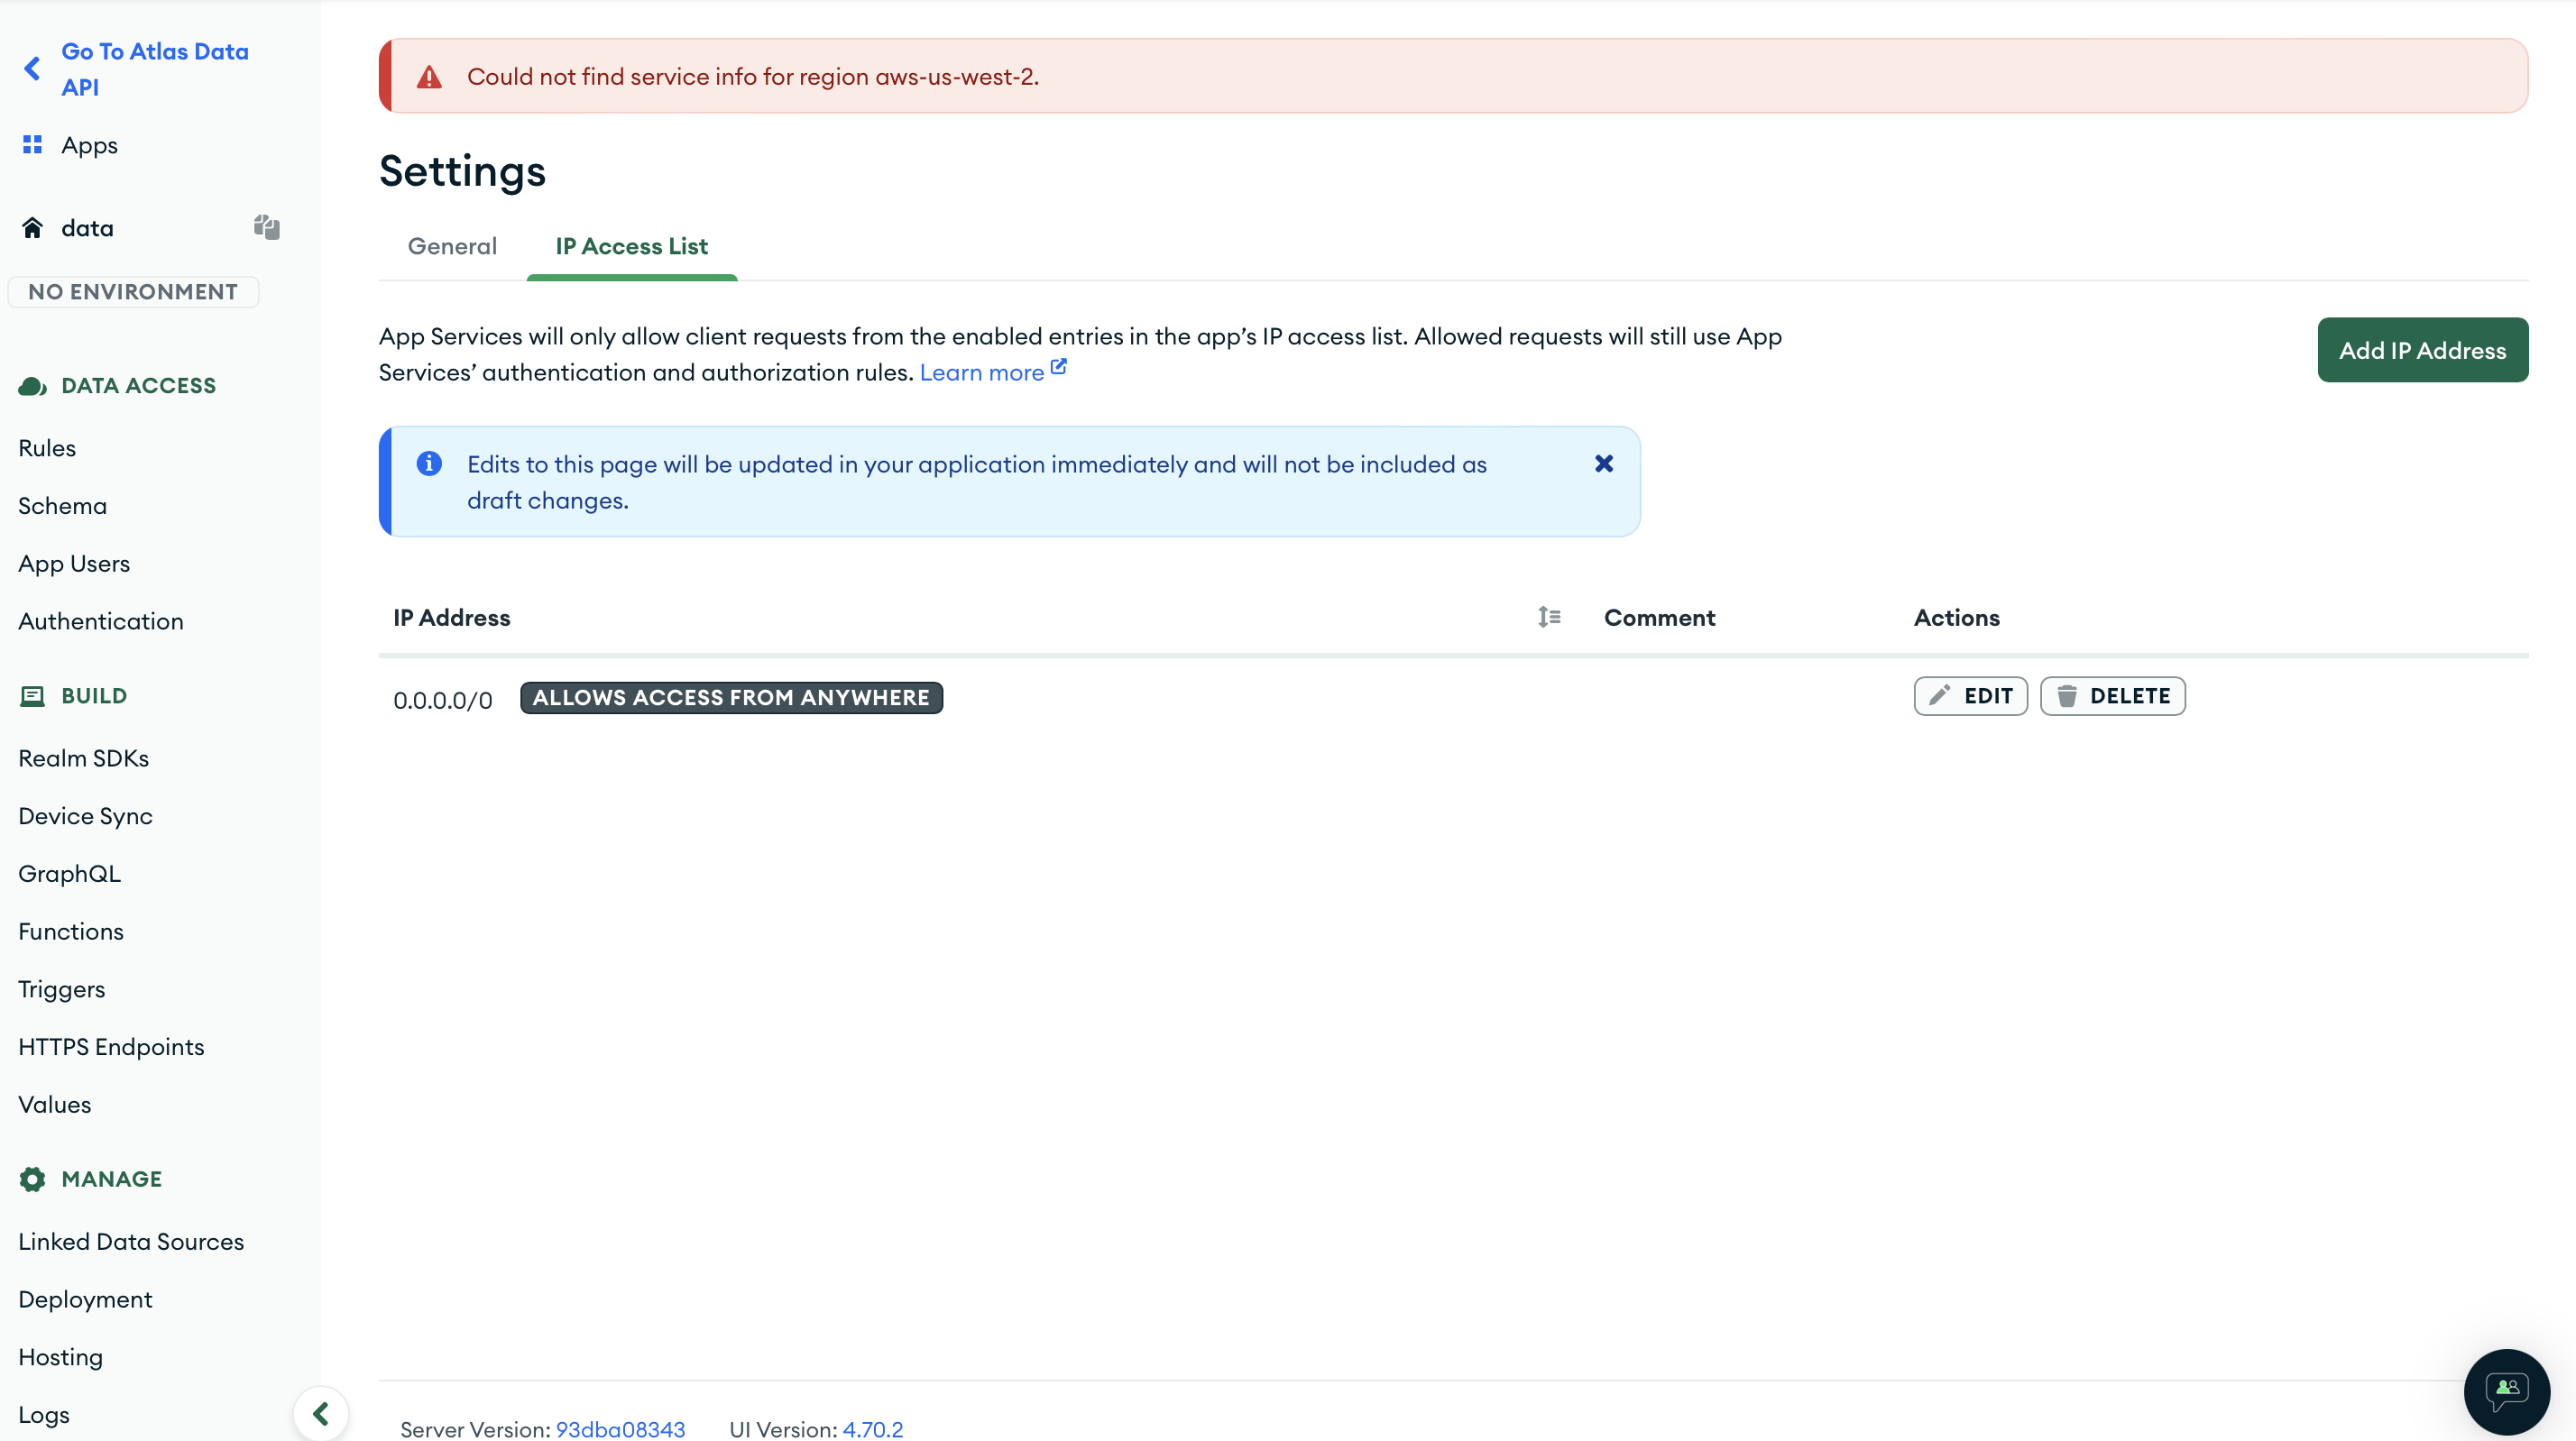This screenshot has height=1441, width=2576.
Task: Click the Add IP Address button
Action: click(x=2422, y=350)
